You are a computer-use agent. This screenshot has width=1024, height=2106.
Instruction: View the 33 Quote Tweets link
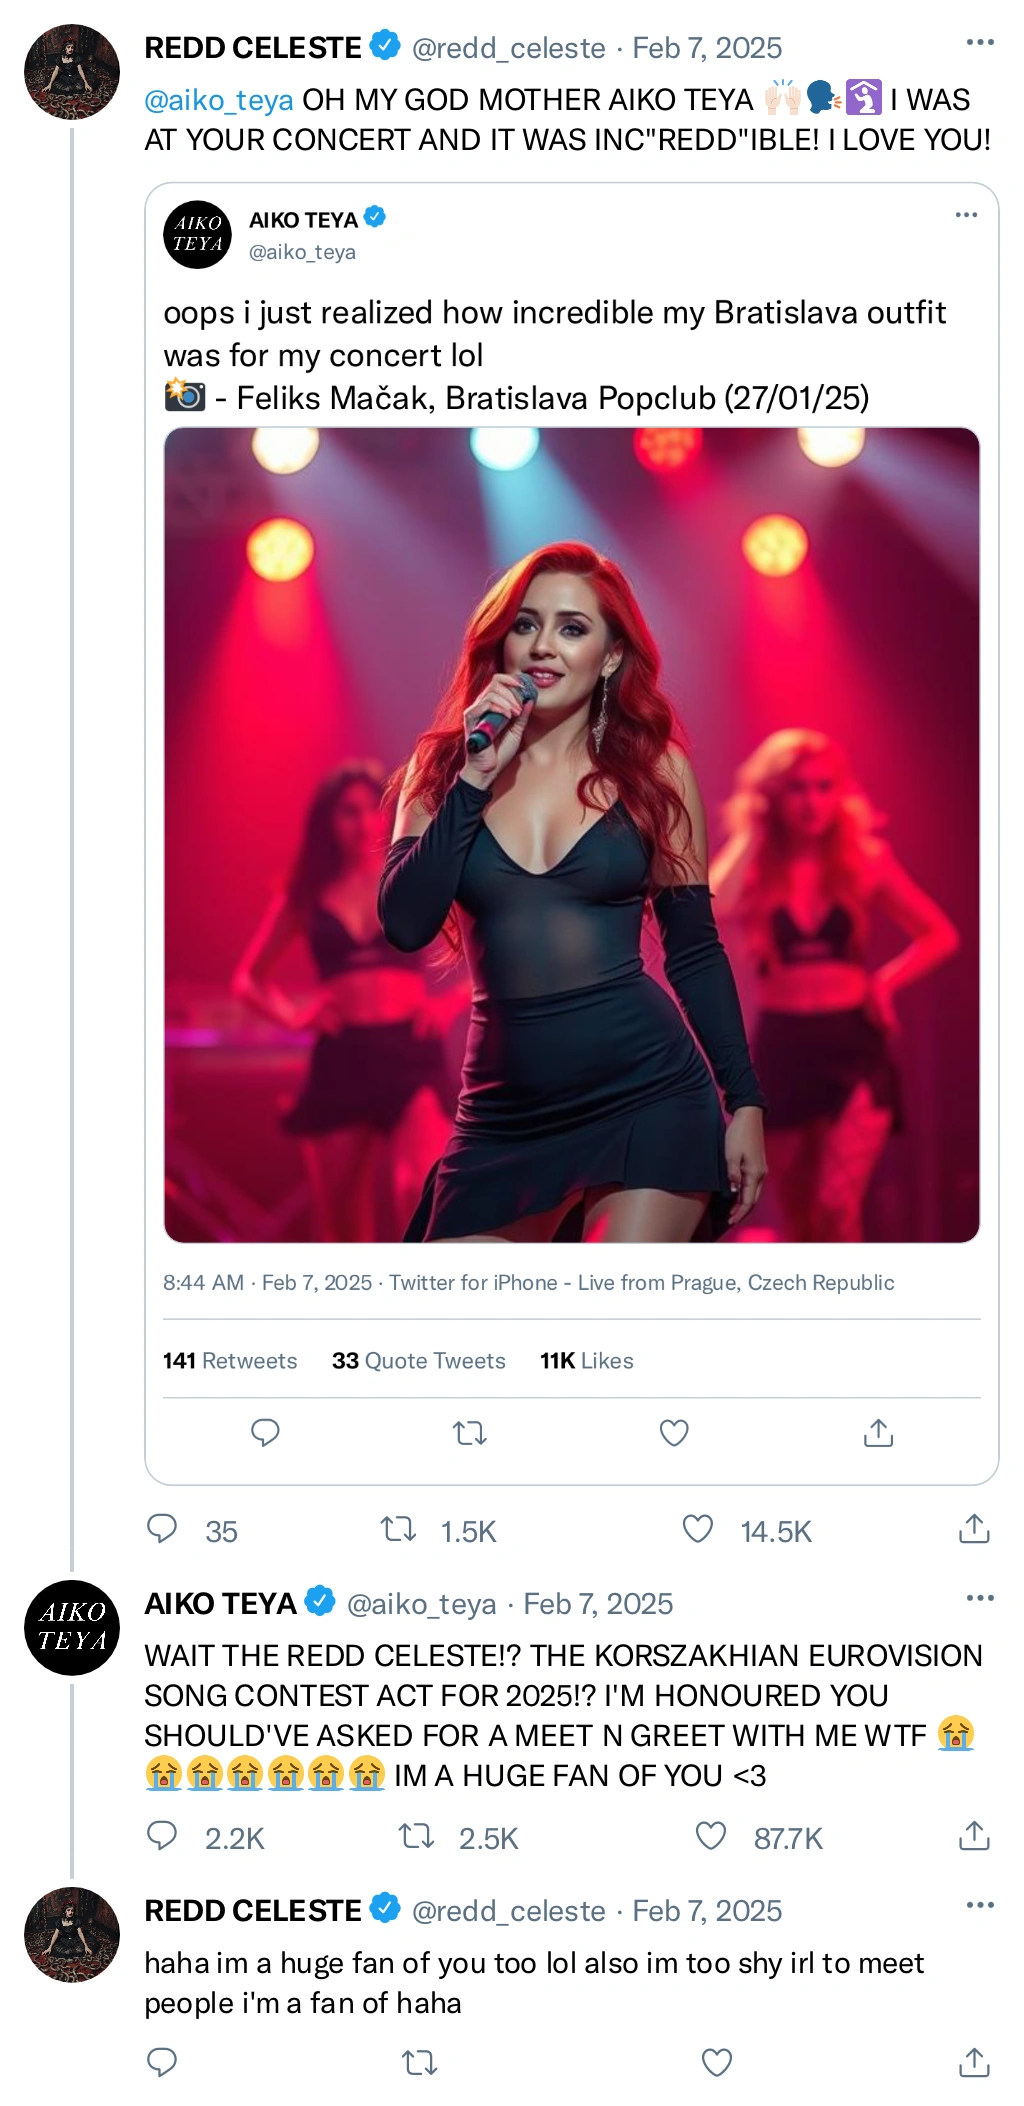point(418,1361)
